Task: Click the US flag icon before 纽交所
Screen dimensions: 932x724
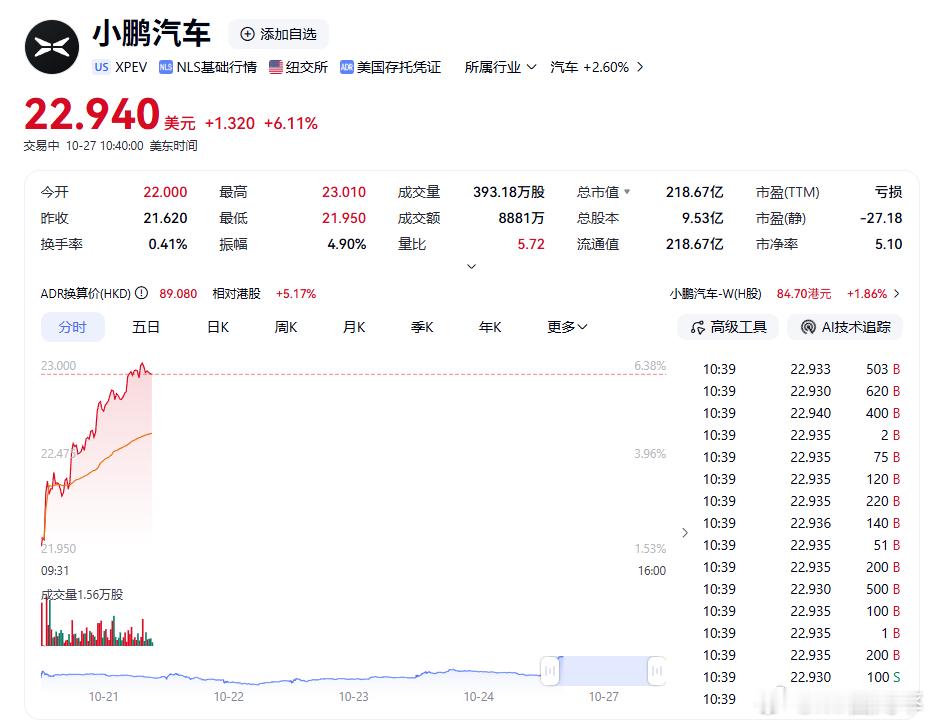Action: [277, 67]
